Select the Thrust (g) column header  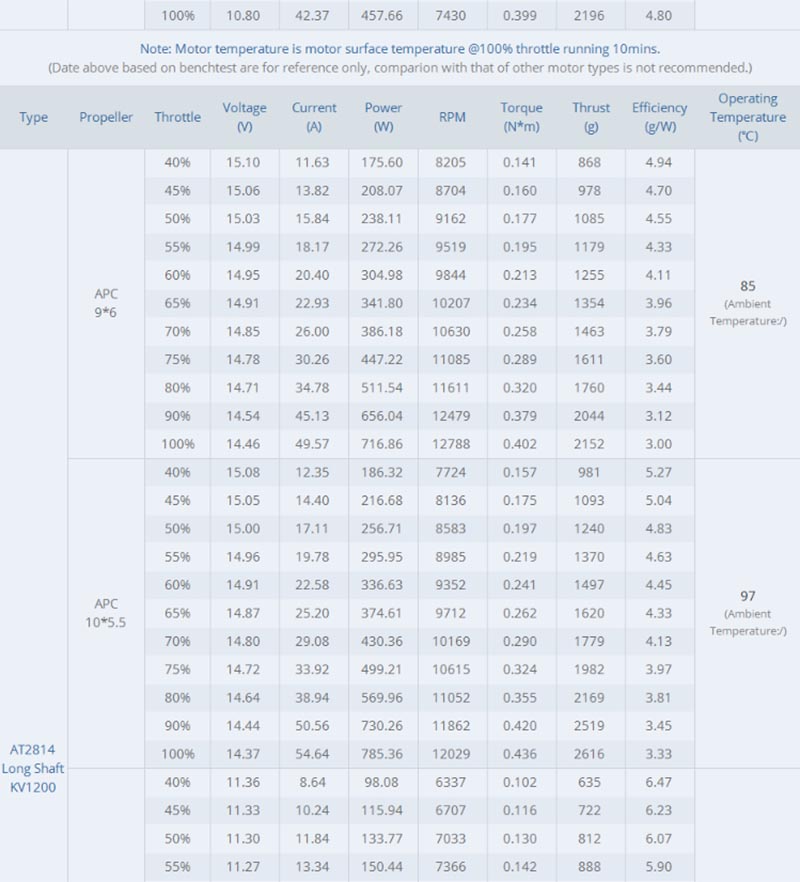tap(591, 117)
